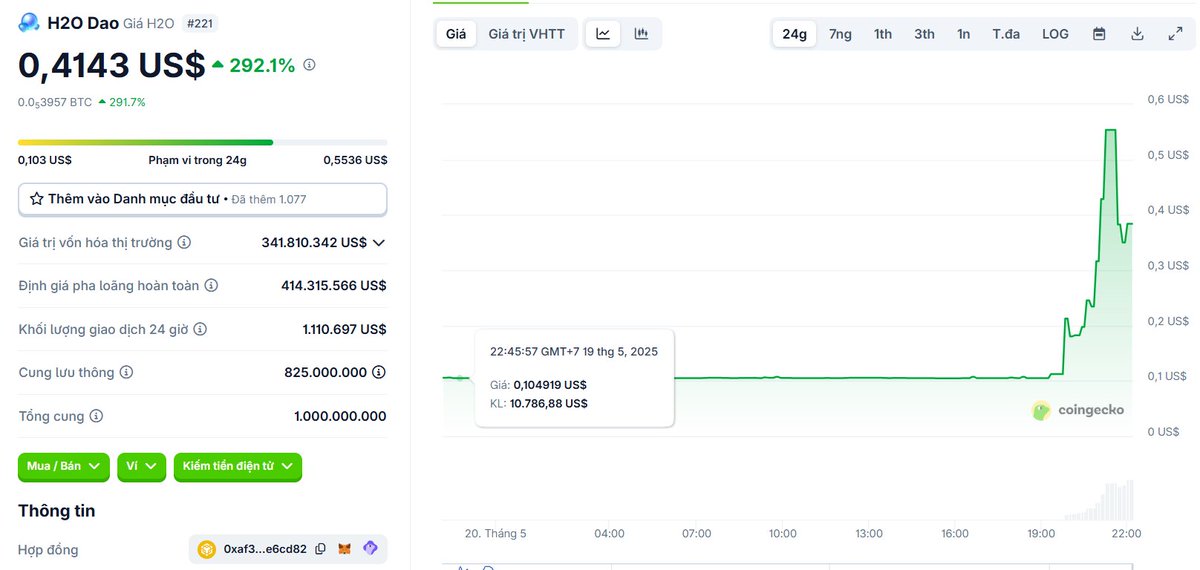Expand the chart to fullscreen

point(1175,34)
